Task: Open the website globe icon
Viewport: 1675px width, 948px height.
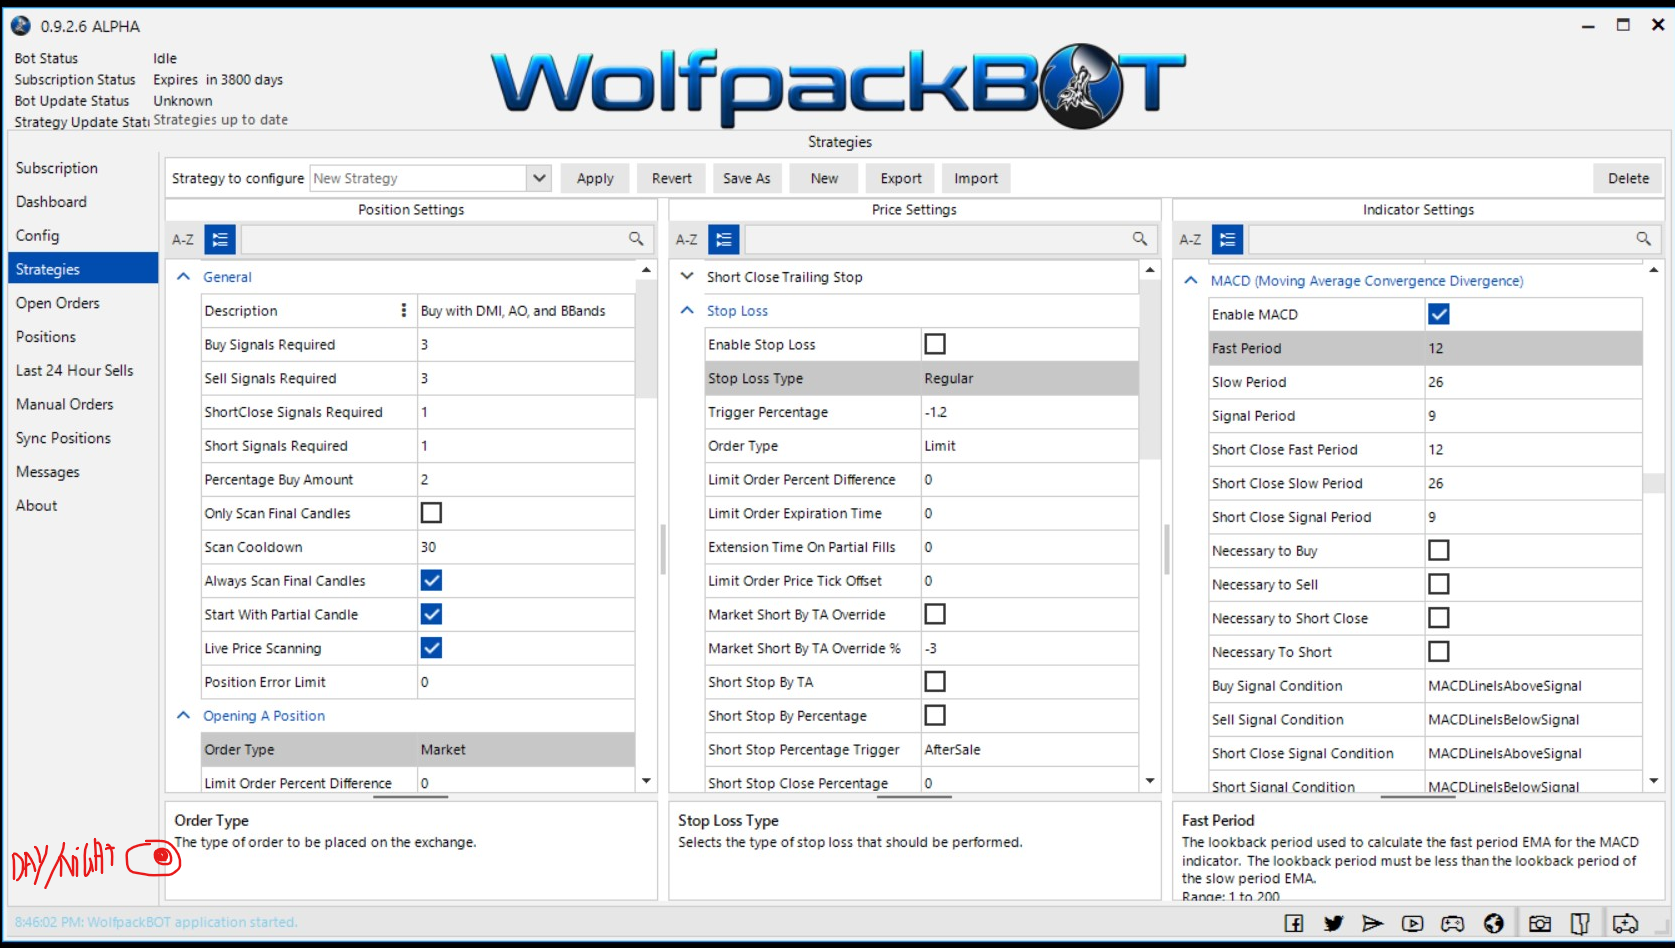Action: point(1493,923)
